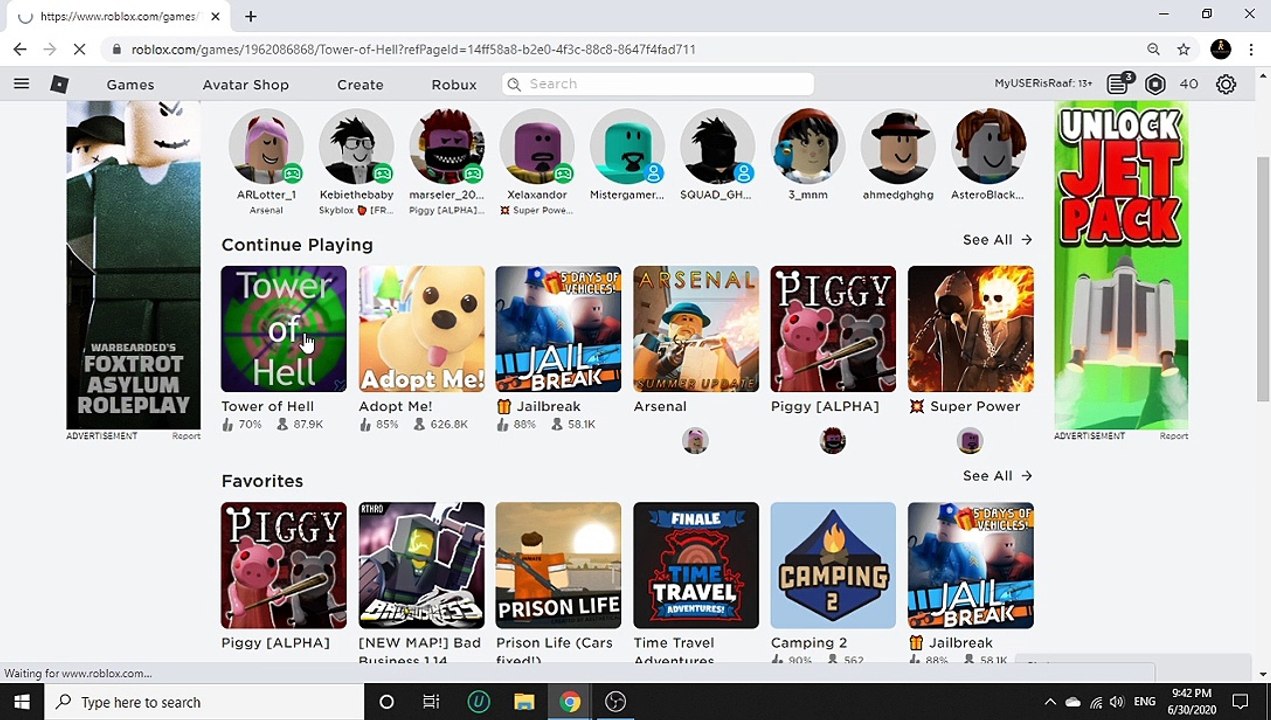Screen dimensions: 1271x720
Task: Go back to the previous page
Action: [19, 49]
